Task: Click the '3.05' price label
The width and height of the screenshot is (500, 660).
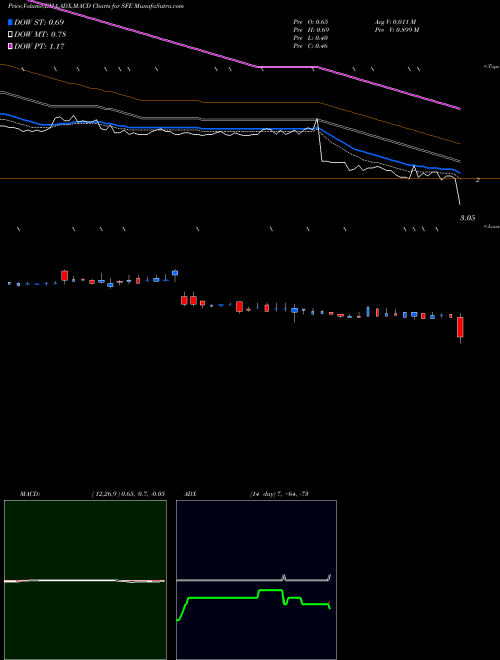Action: coord(467,218)
